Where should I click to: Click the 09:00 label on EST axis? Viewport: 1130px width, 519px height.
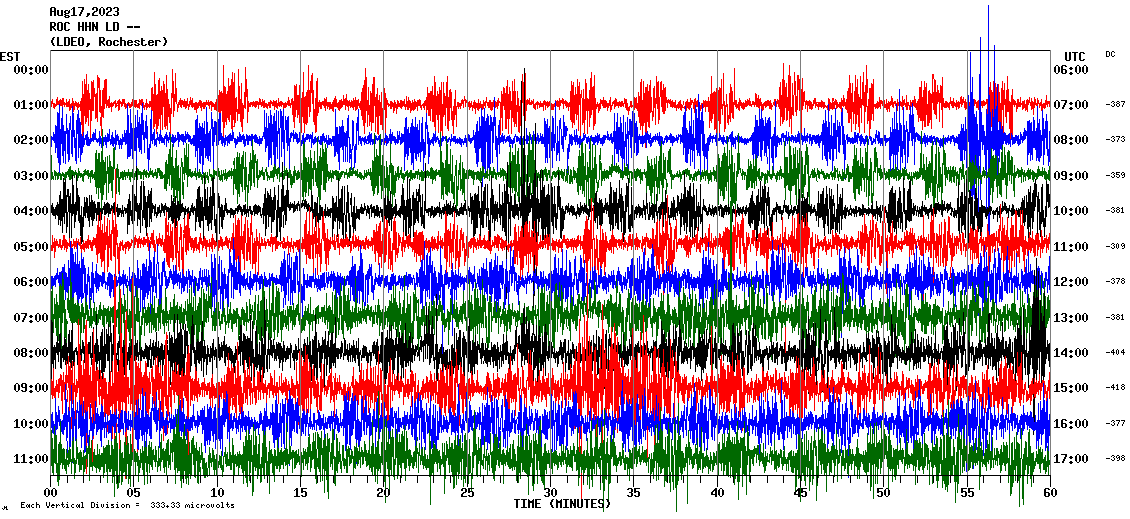tap(31, 388)
